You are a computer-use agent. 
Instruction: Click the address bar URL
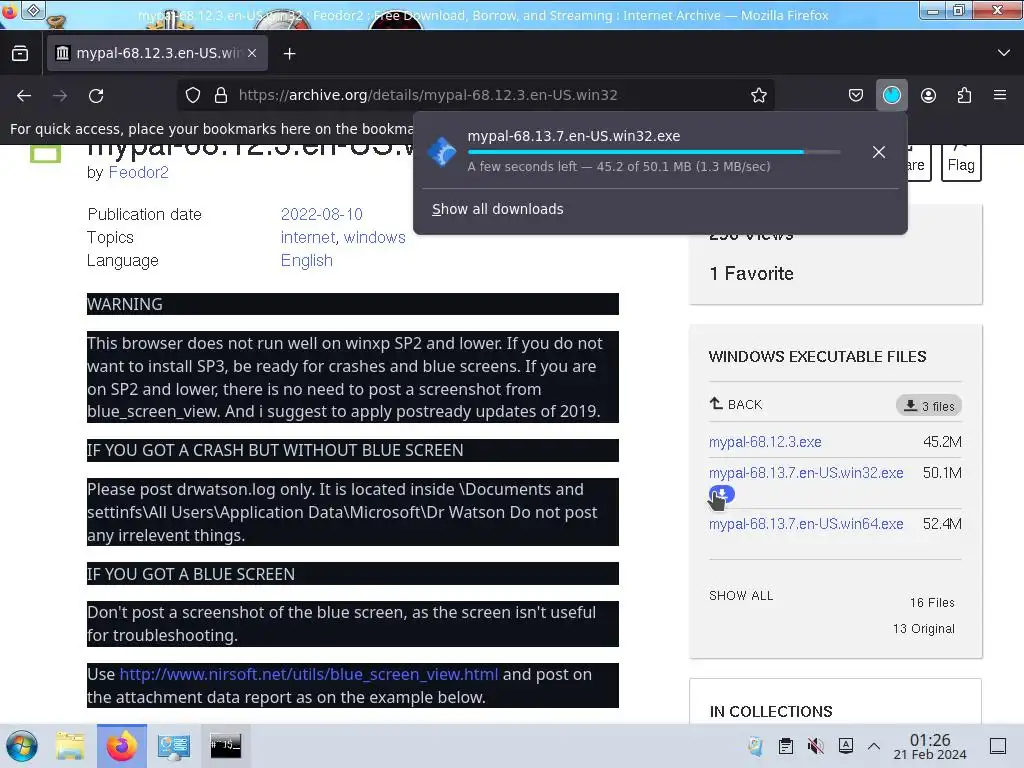click(x=428, y=95)
